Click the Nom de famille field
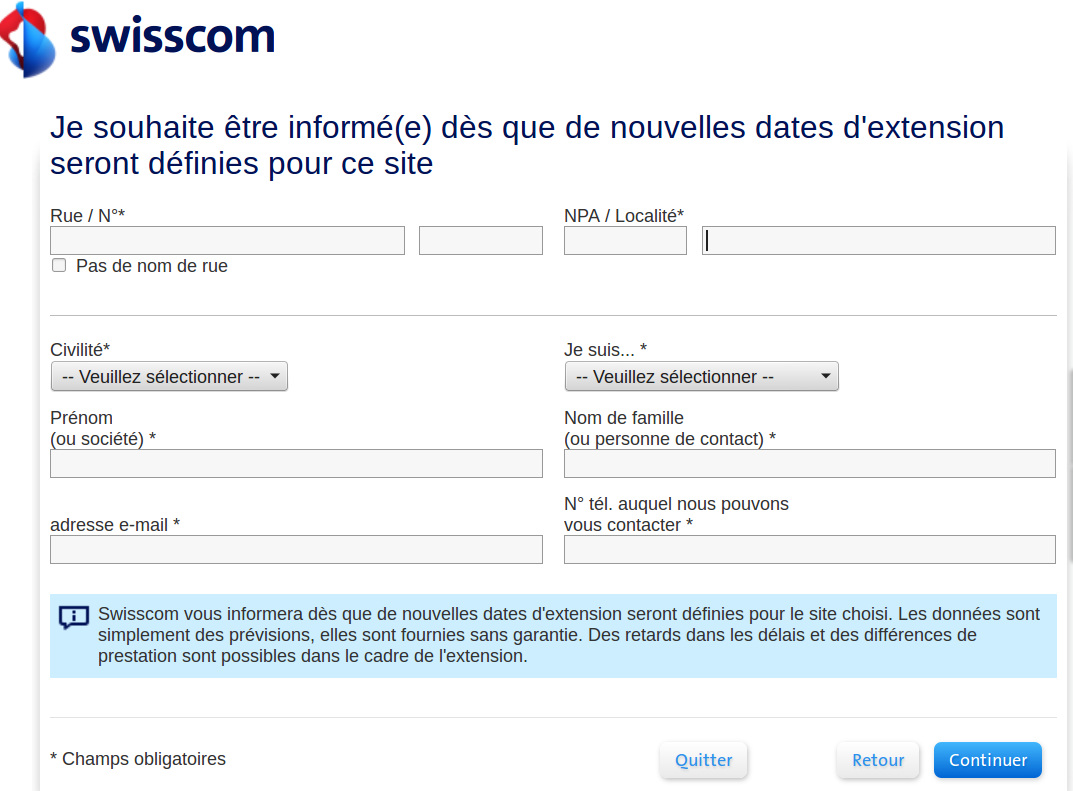Screen dimensions: 1073x791 (809, 463)
